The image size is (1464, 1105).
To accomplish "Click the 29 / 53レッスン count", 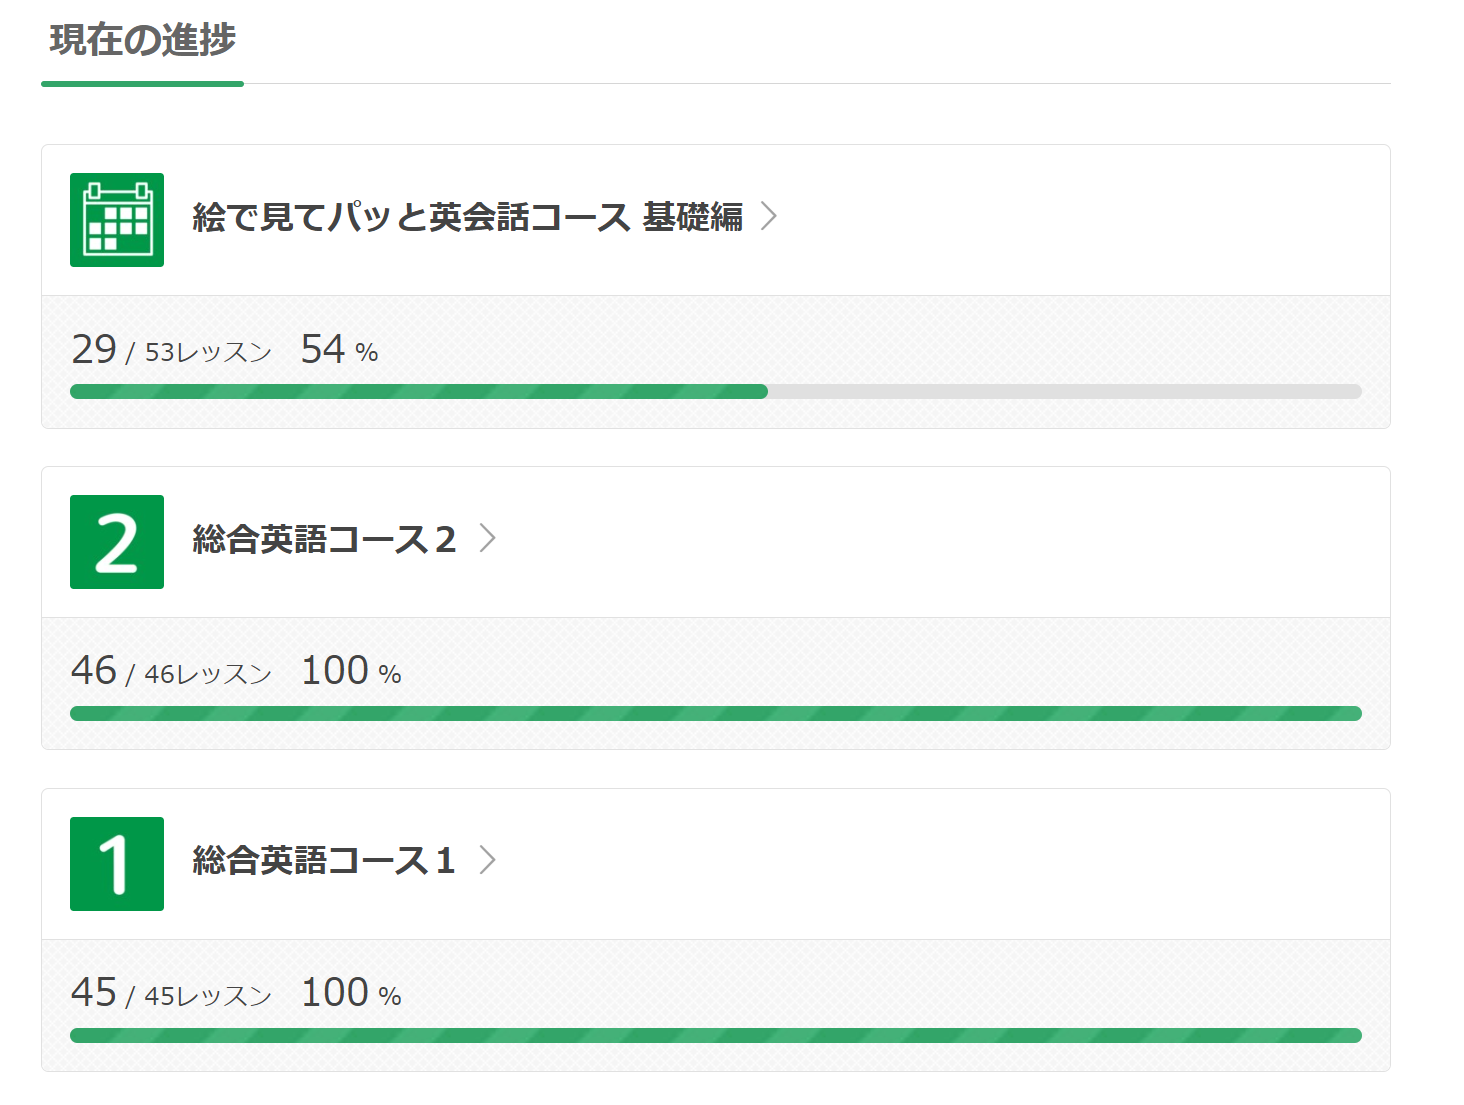I will click(171, 350).
